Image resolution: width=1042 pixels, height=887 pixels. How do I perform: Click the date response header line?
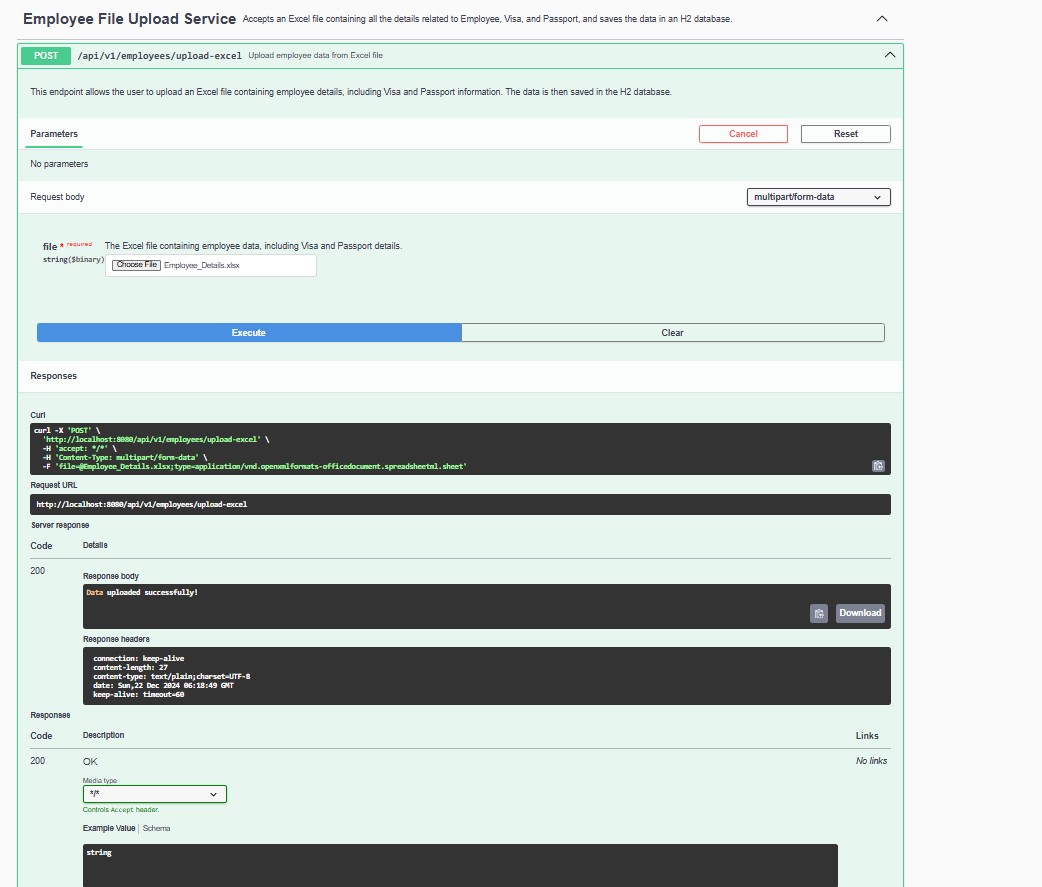tap(163, 685)
